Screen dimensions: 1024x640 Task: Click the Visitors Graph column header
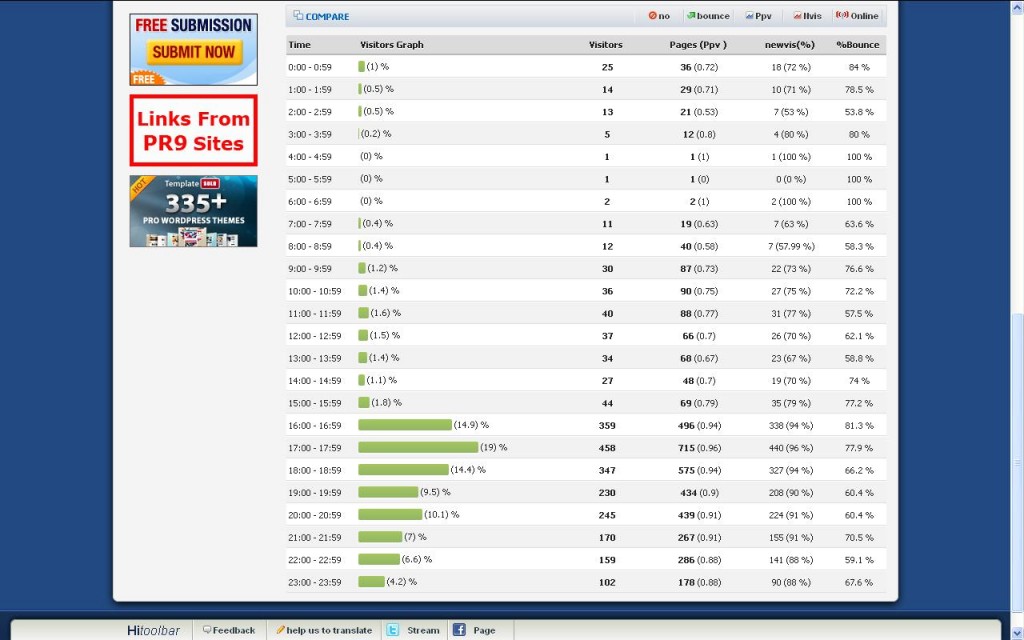click(392, 45)
